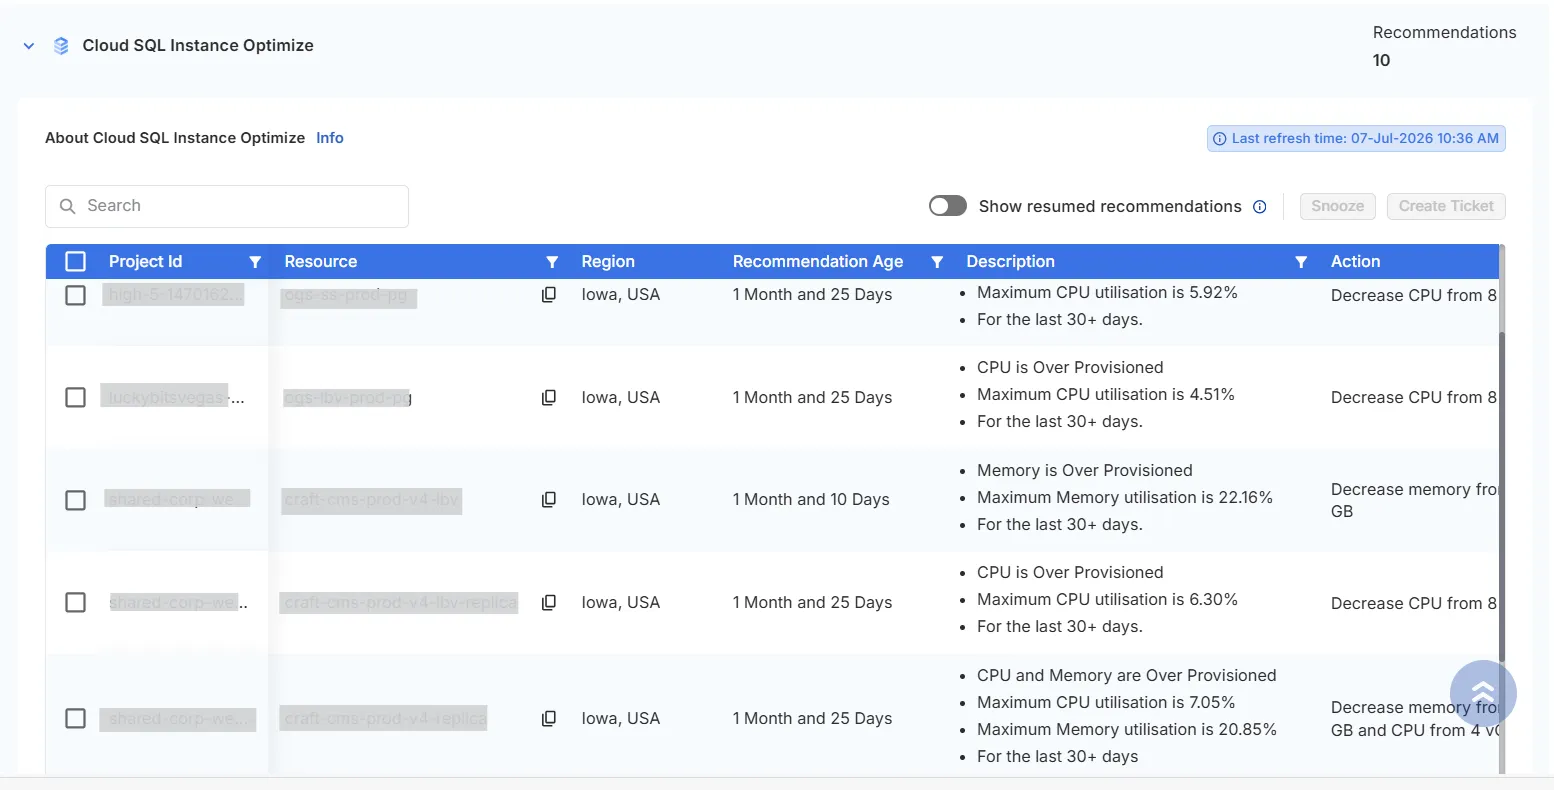Click the Last refresh time info icon

coord(1219,139)
